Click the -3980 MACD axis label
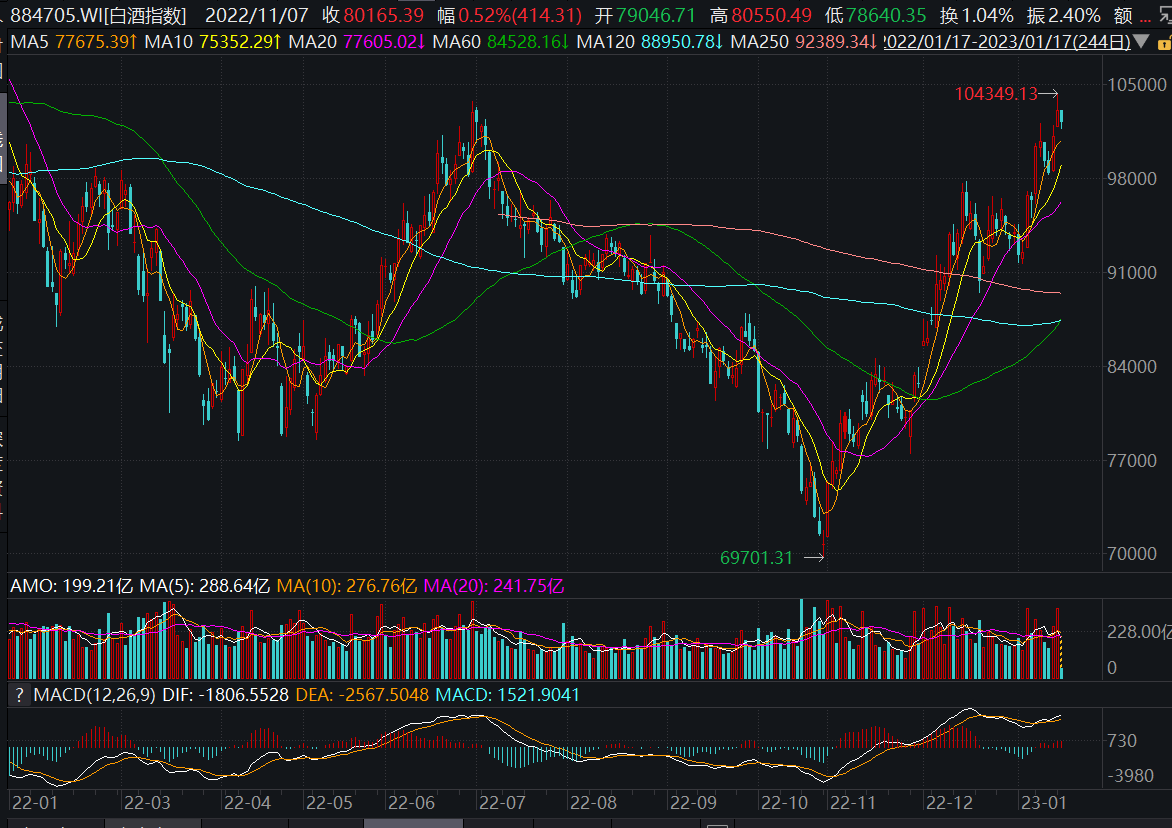This screenshot has width=1172, height=828. (x=1129, y=776)
